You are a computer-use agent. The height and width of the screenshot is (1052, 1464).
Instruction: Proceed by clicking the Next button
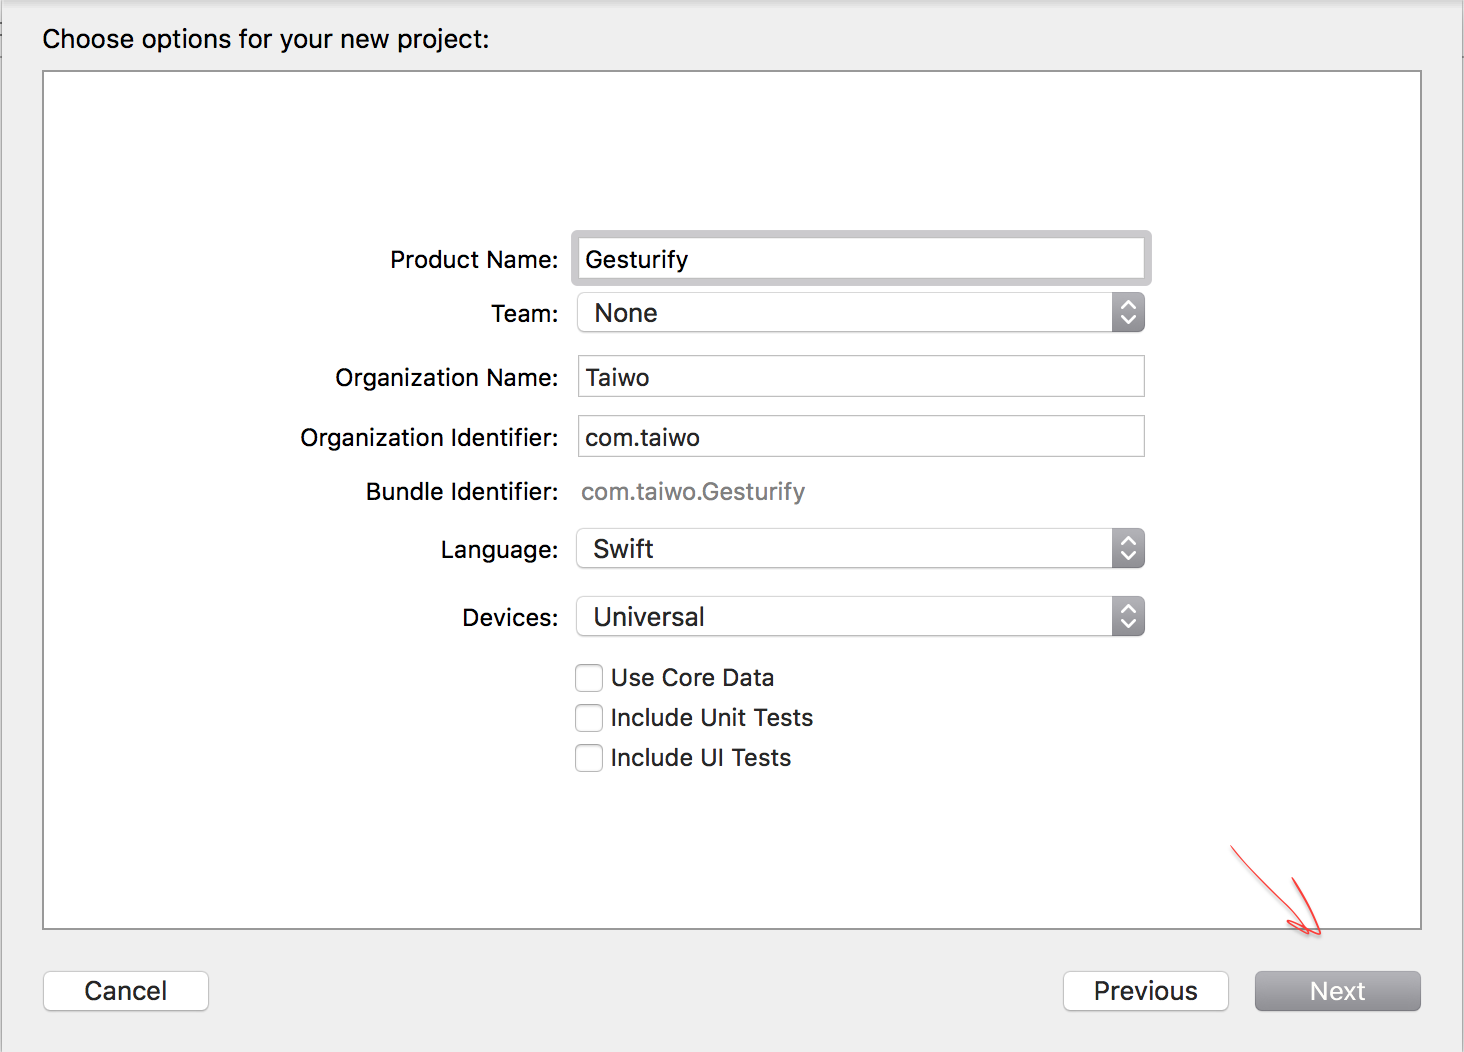(x=1337, y=991)
